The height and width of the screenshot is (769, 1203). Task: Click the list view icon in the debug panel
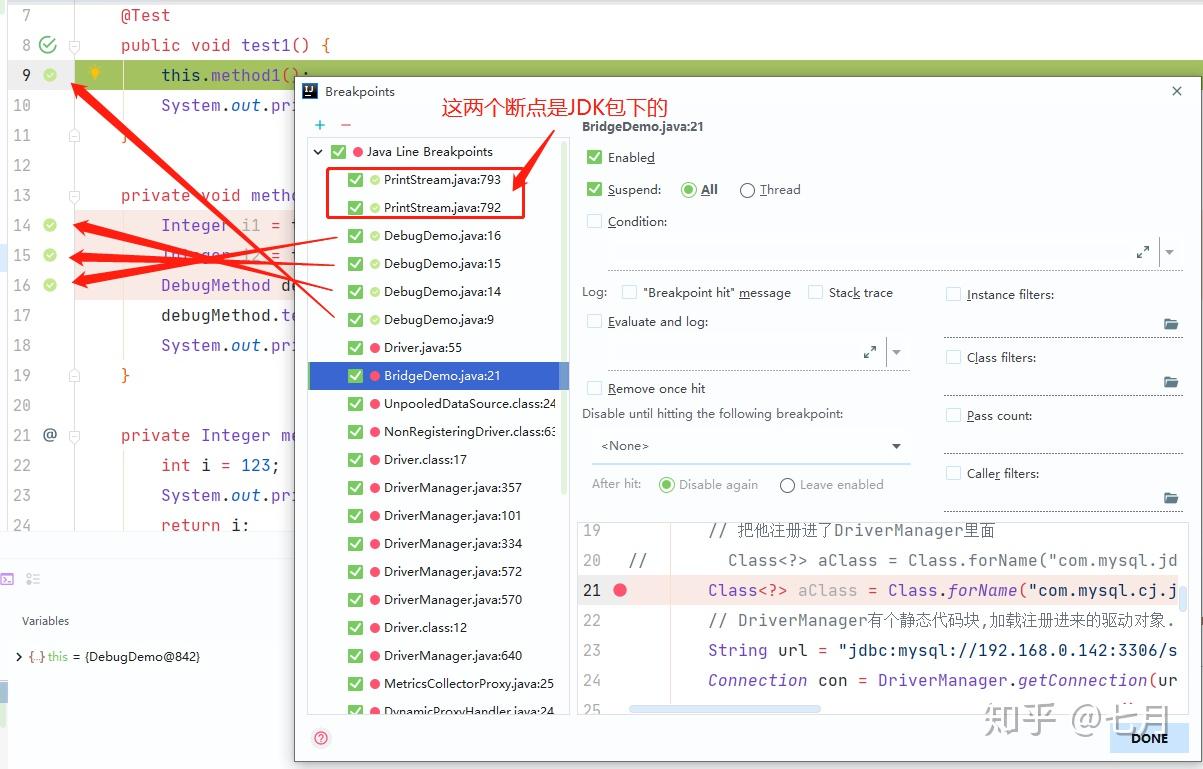[33, 579]
